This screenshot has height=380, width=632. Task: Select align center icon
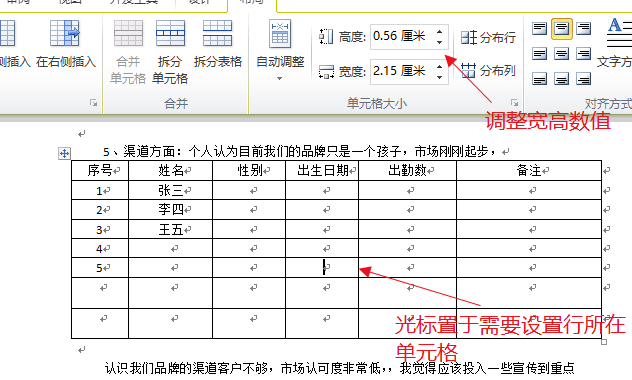561,54
